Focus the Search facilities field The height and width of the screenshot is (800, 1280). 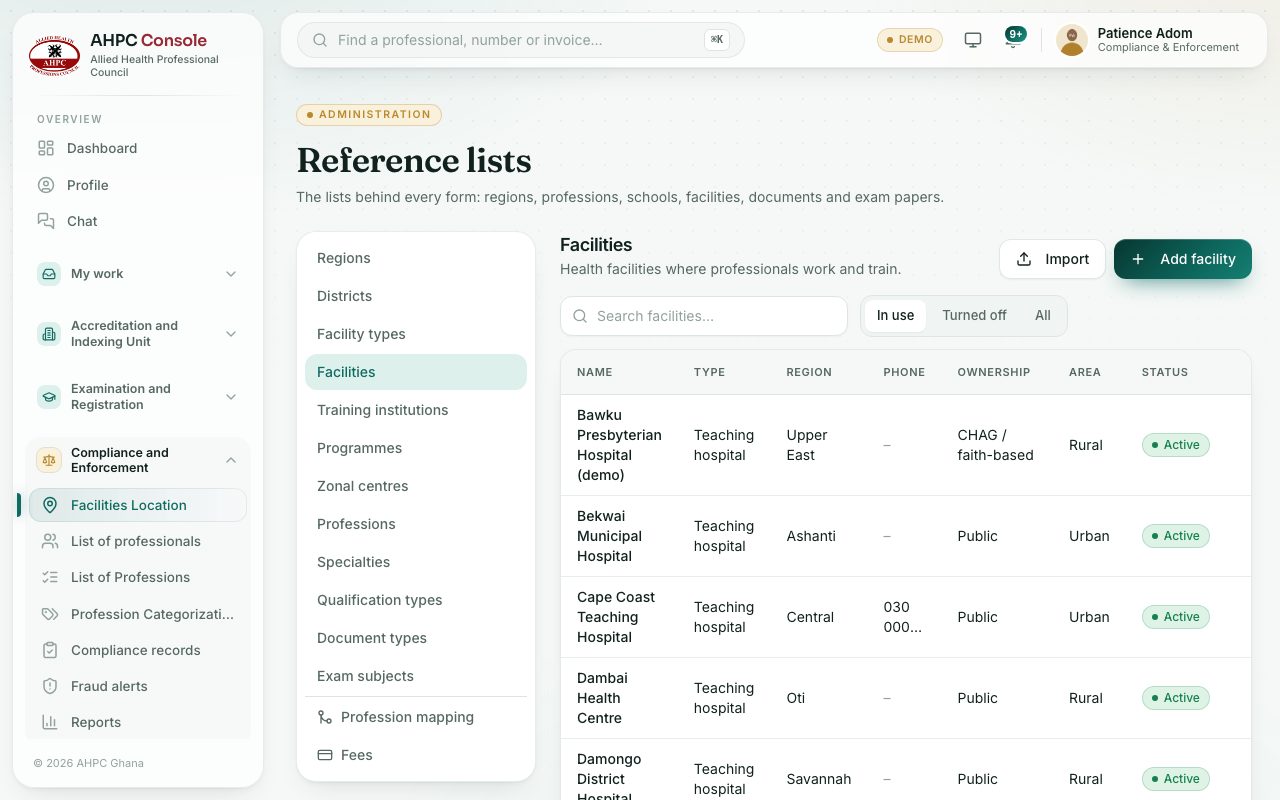[704, 316]
